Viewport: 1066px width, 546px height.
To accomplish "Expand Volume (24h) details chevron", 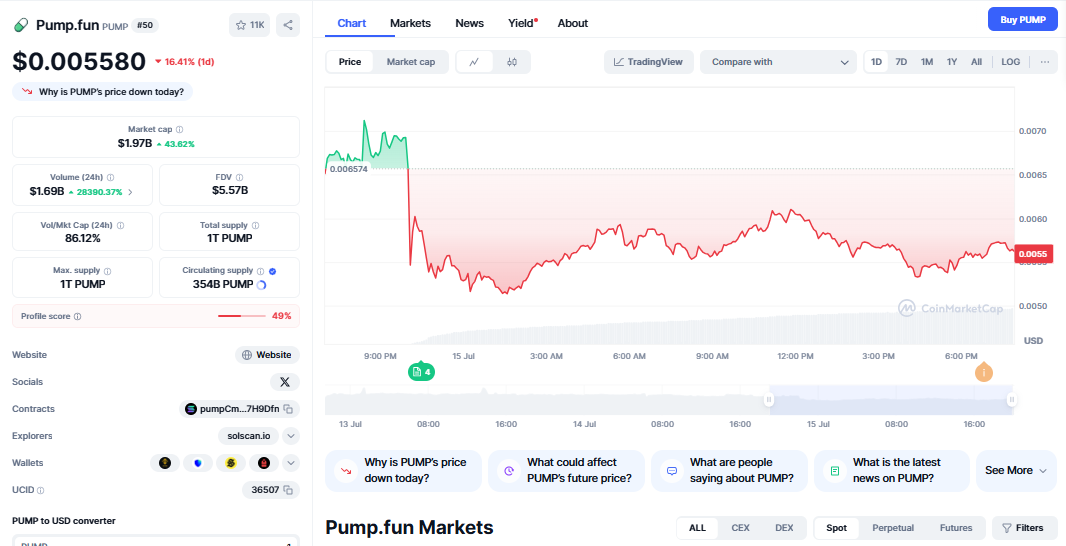I will [130, 192].
